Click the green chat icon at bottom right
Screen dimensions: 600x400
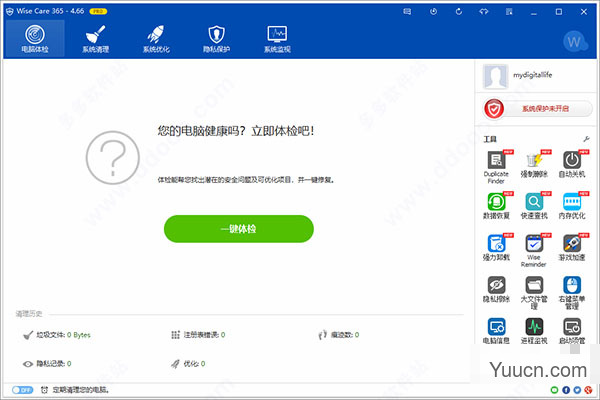pyautogui.click(x=554, y=390)
